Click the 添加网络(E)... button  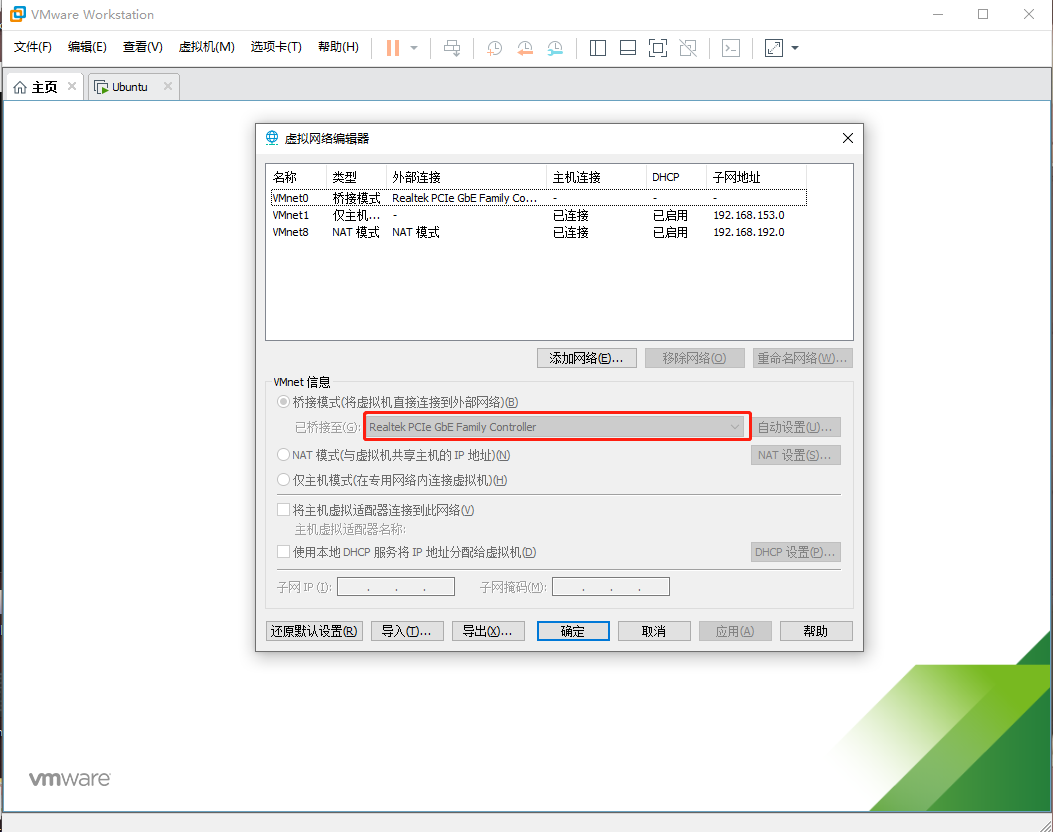586,358
